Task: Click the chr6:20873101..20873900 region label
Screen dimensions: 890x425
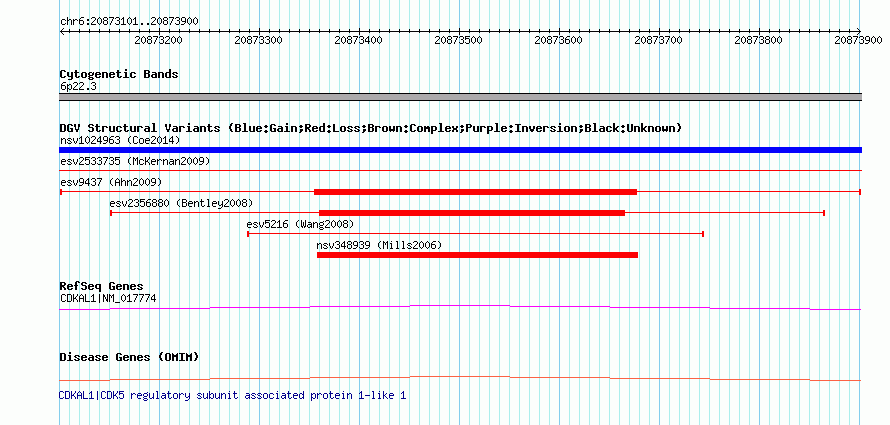Action: 129,22
